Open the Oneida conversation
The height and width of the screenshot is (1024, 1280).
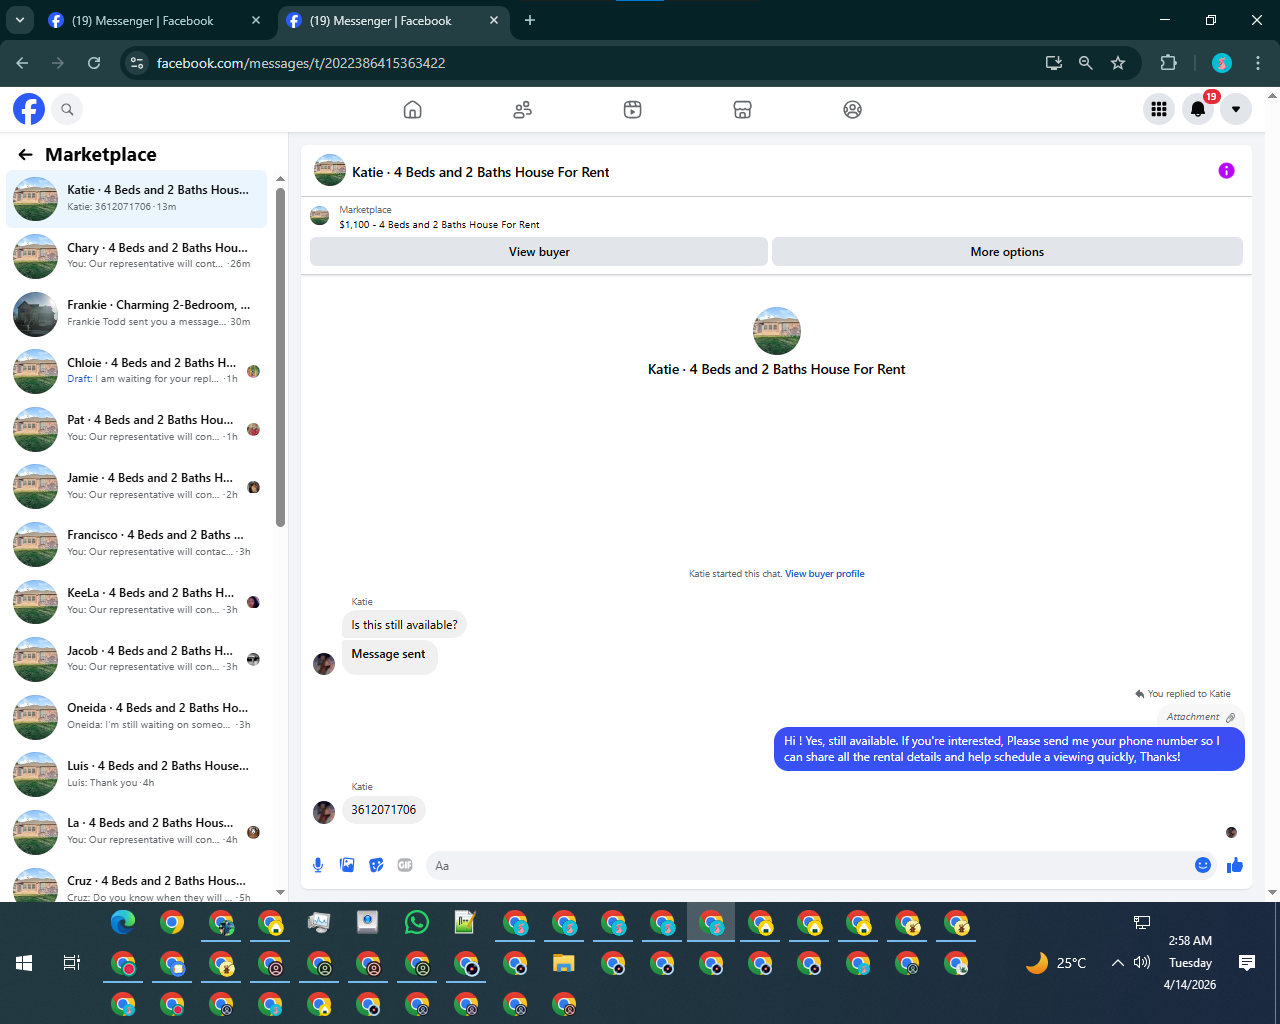point(137,716)
